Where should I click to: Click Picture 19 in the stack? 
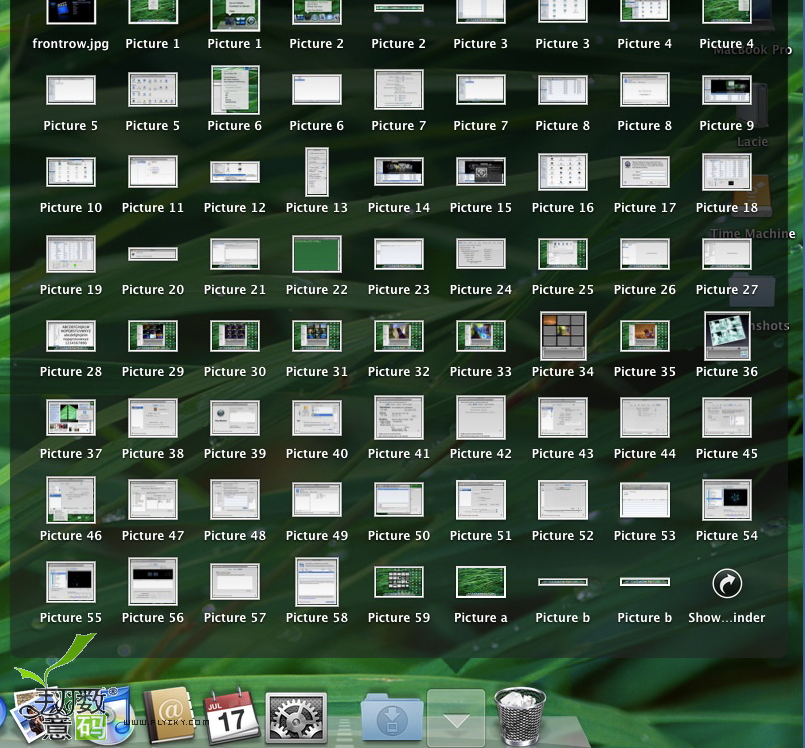(71, 254)
